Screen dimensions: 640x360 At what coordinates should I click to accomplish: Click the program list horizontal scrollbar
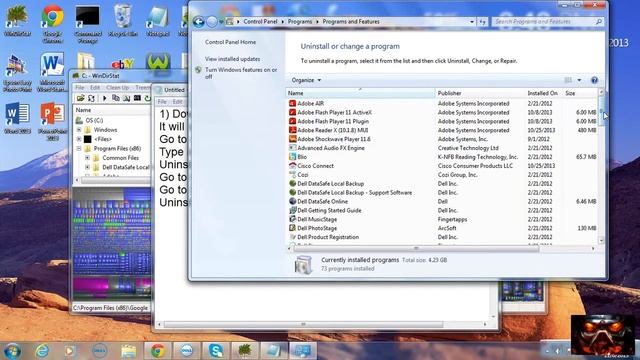(416, 248)
